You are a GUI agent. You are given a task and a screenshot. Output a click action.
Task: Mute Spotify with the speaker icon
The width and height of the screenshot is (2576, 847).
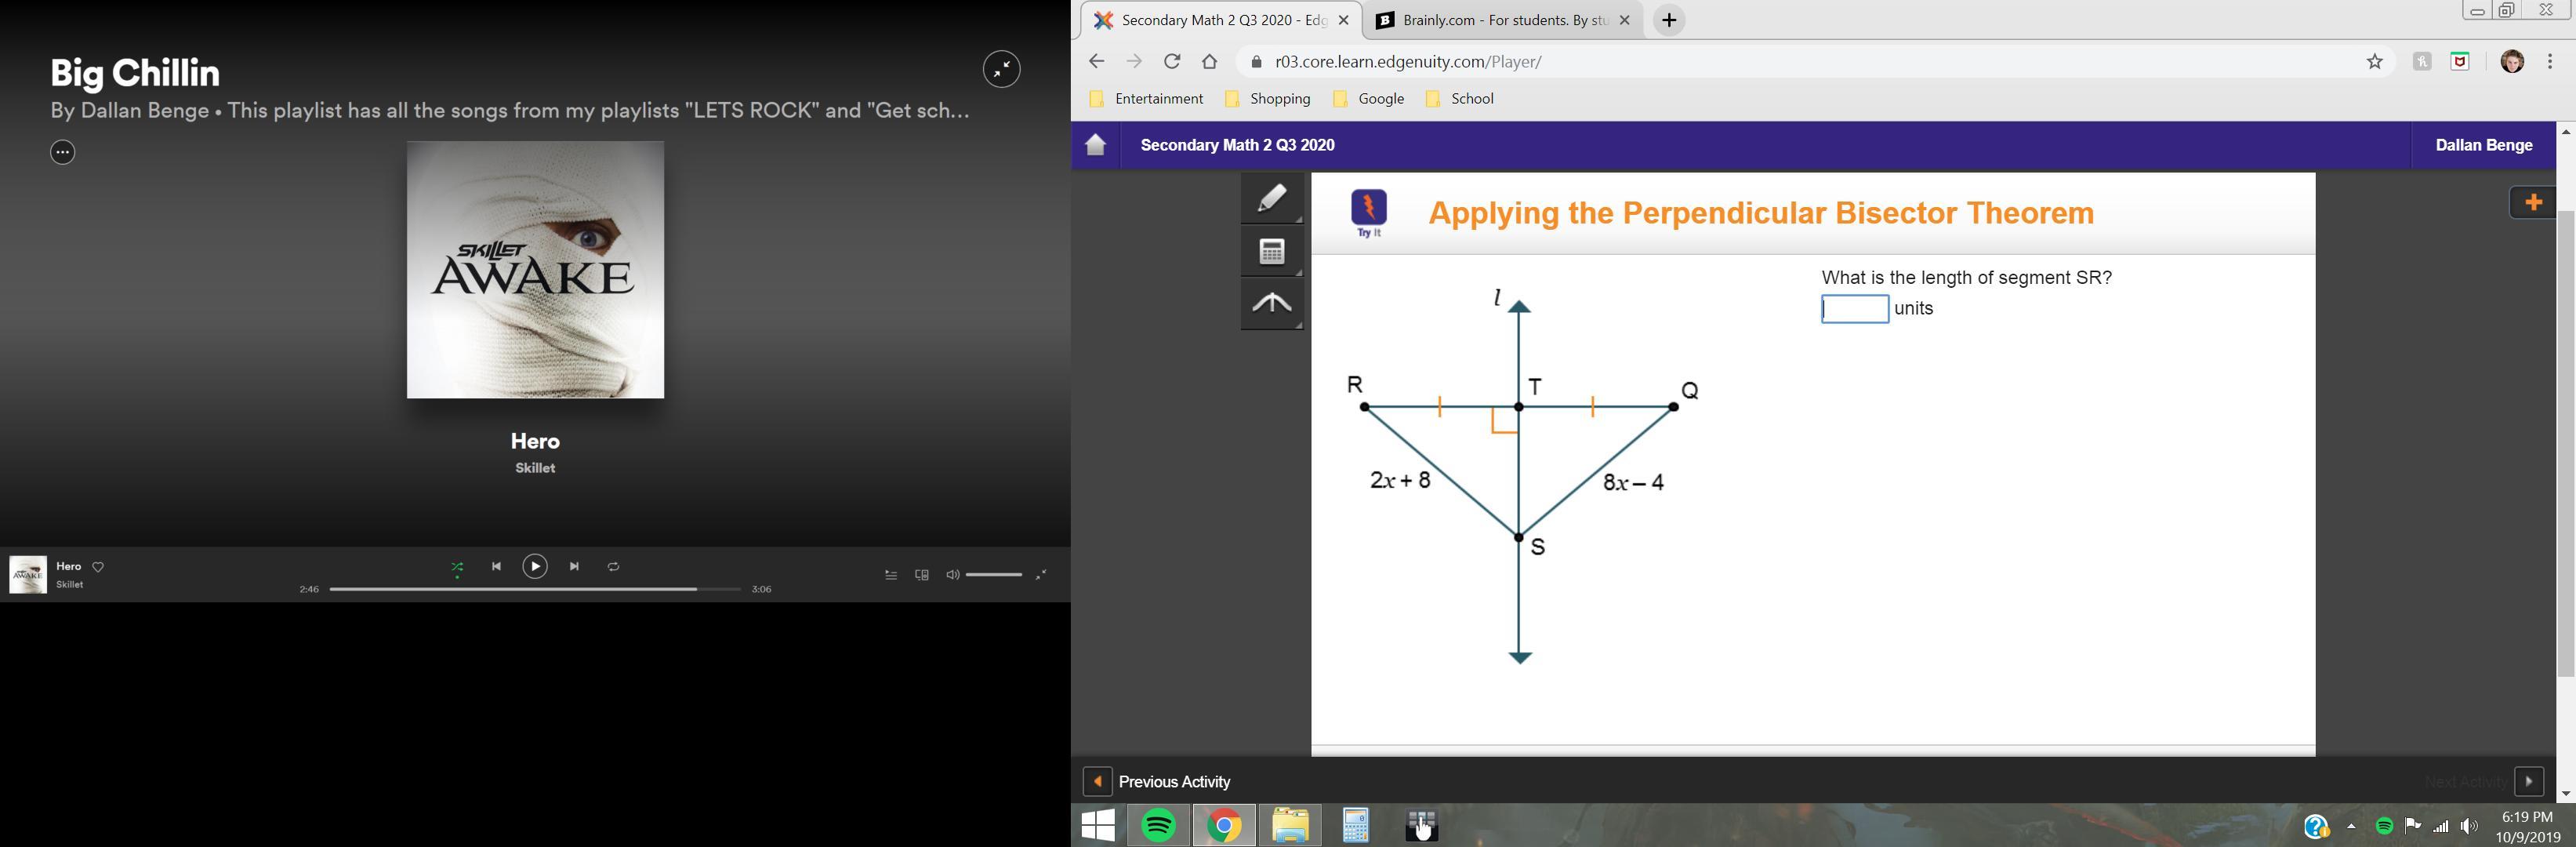coord(952,575)
